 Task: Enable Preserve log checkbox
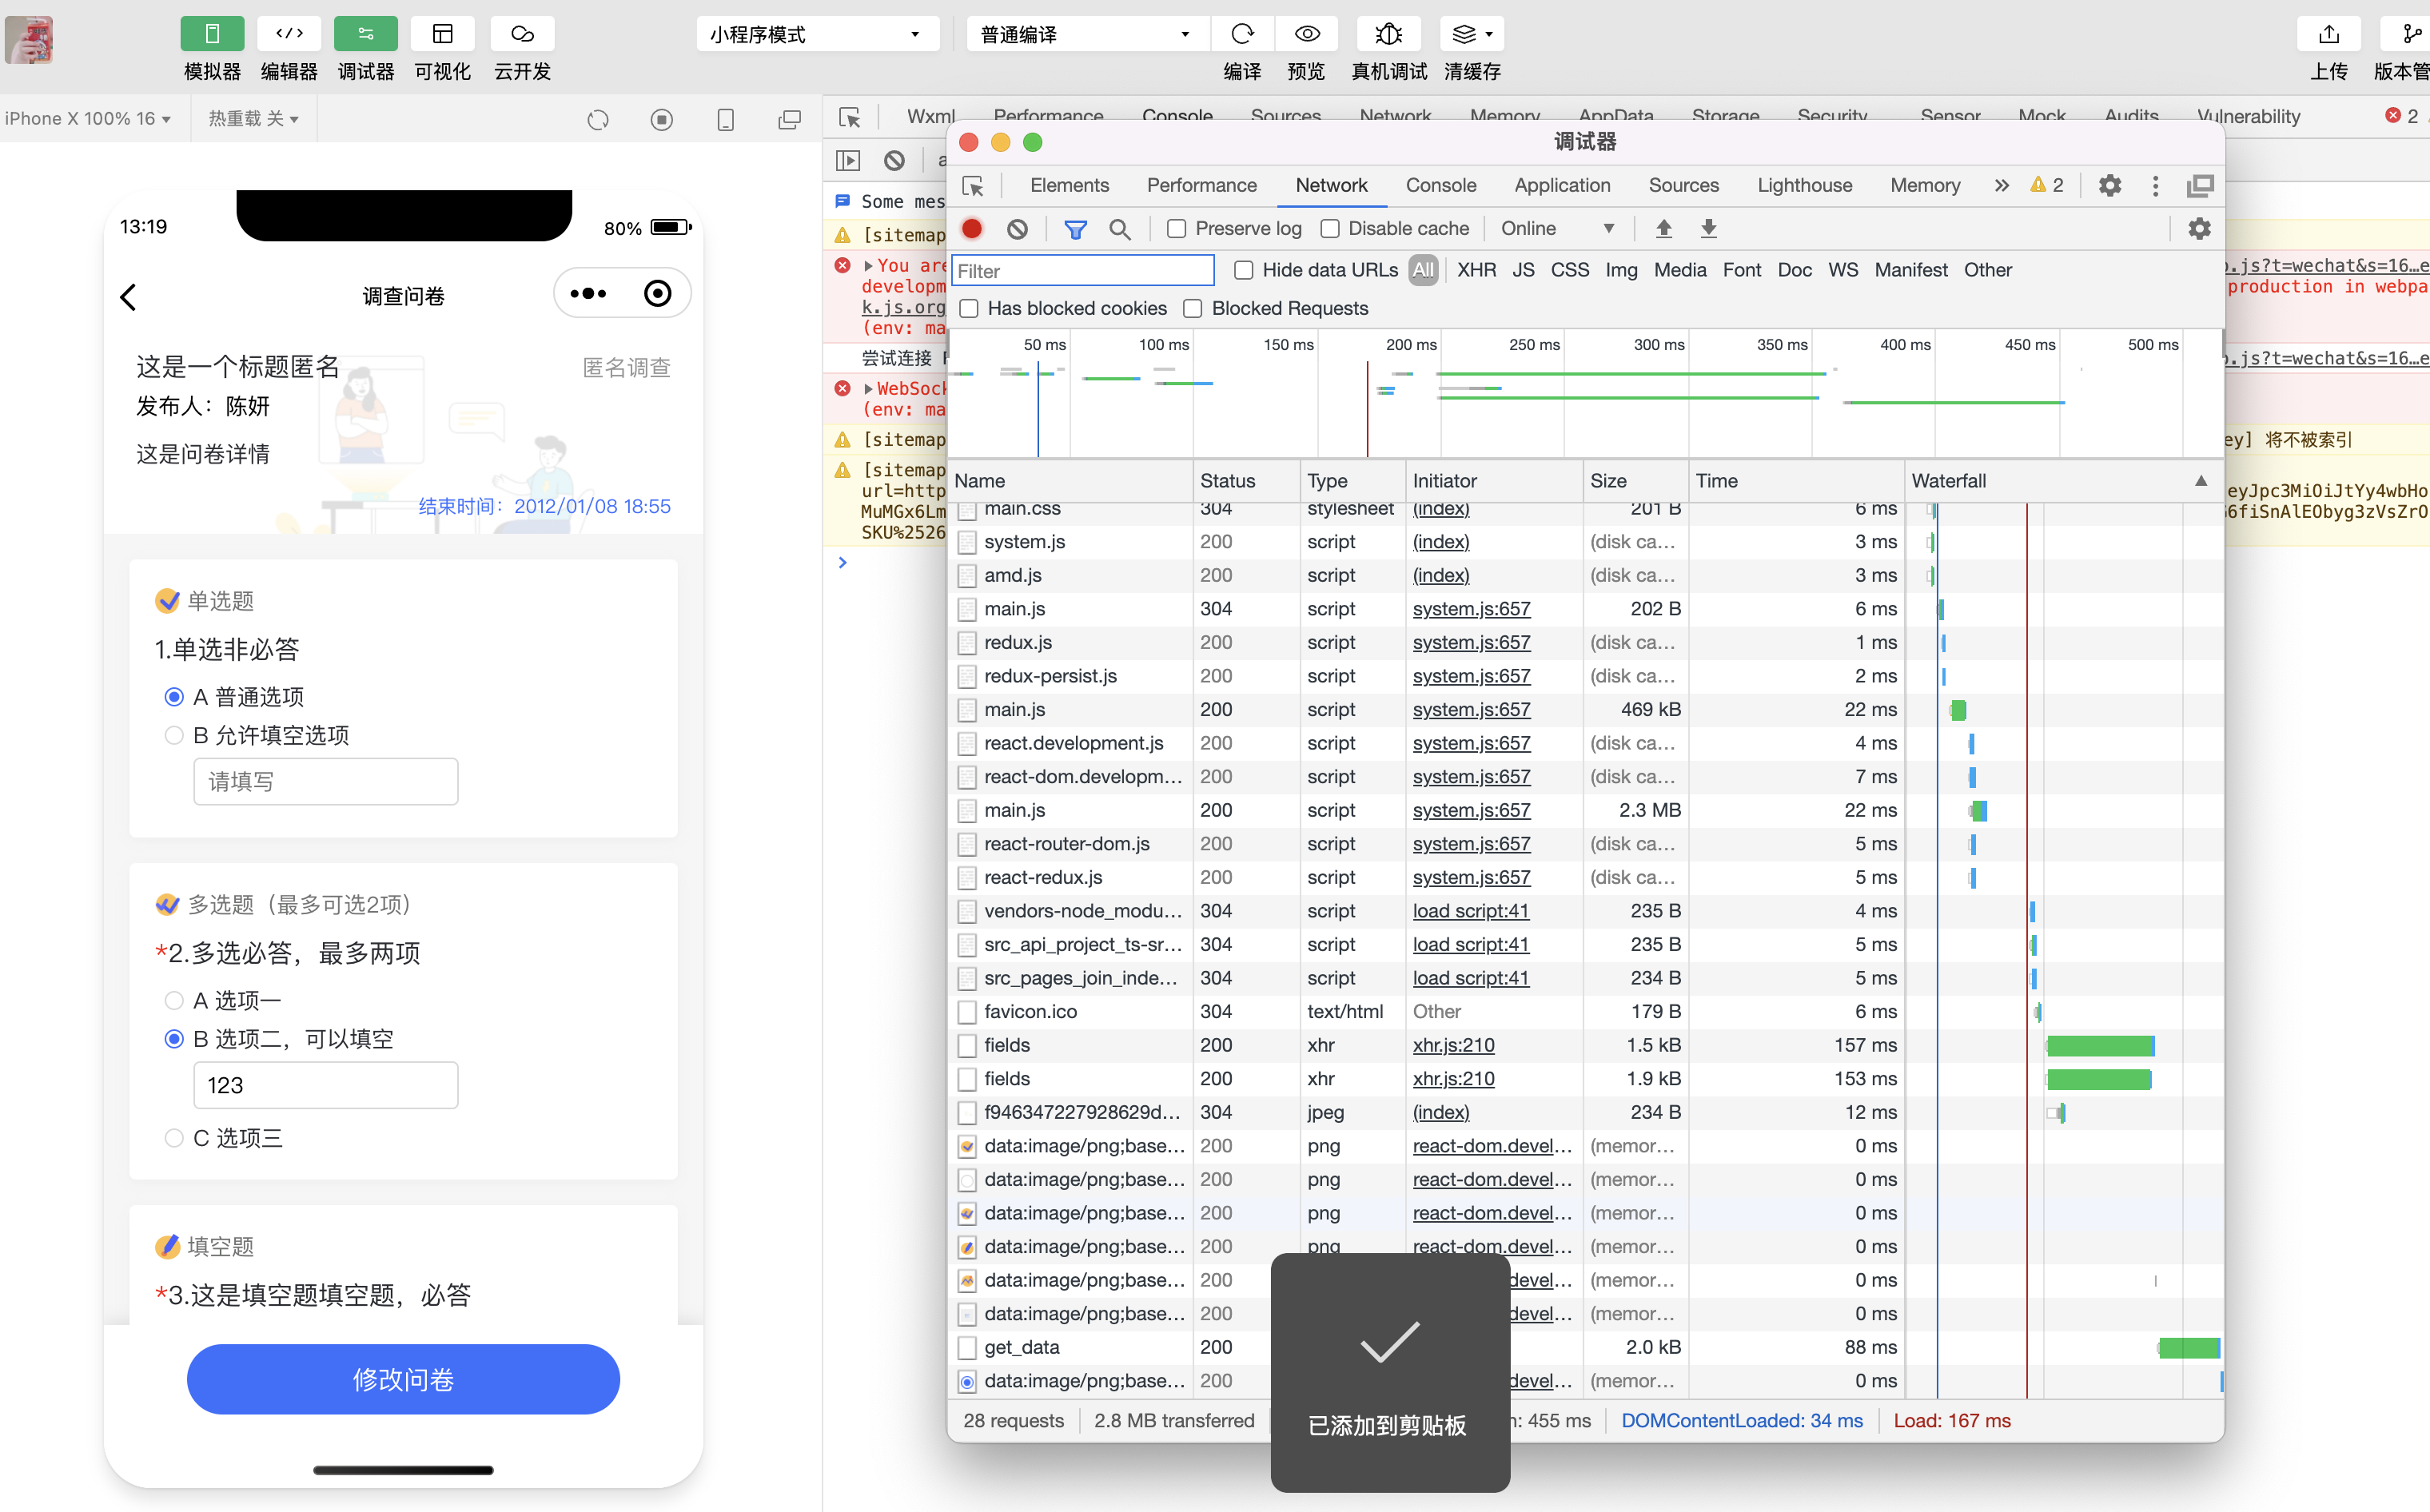(1177, 229)
